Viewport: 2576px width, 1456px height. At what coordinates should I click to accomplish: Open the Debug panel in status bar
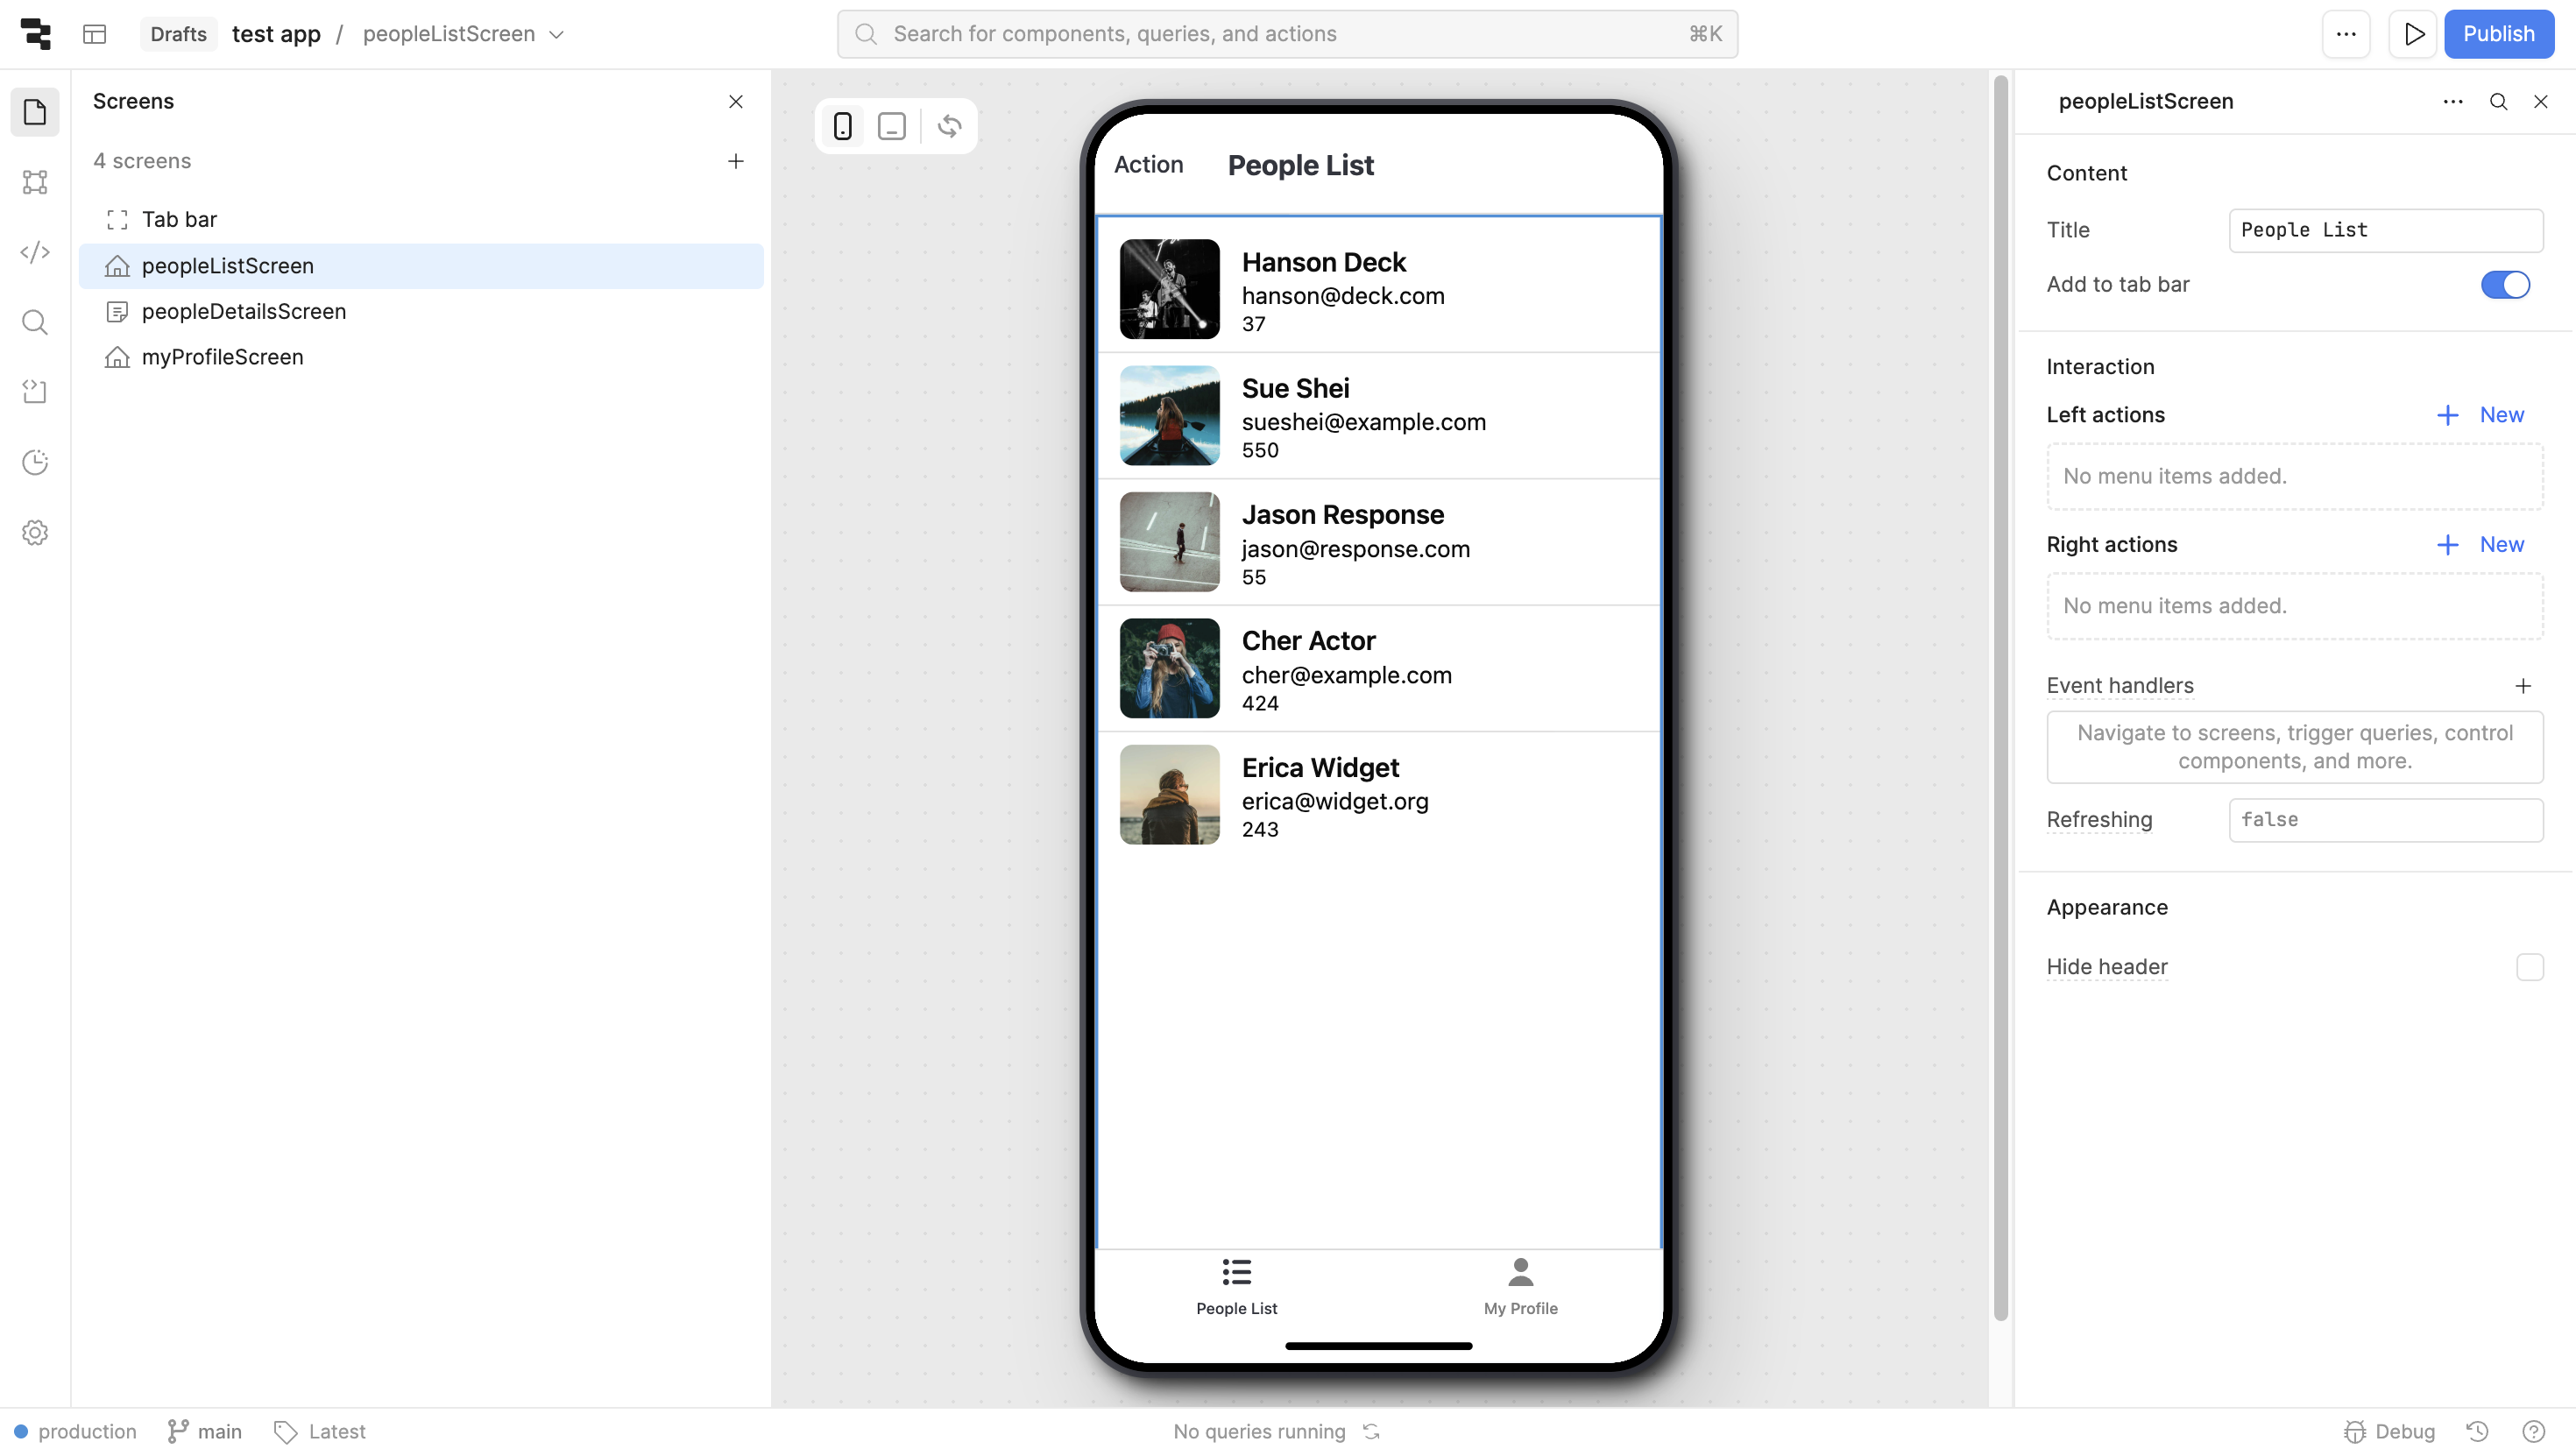click(2390, 1431)
